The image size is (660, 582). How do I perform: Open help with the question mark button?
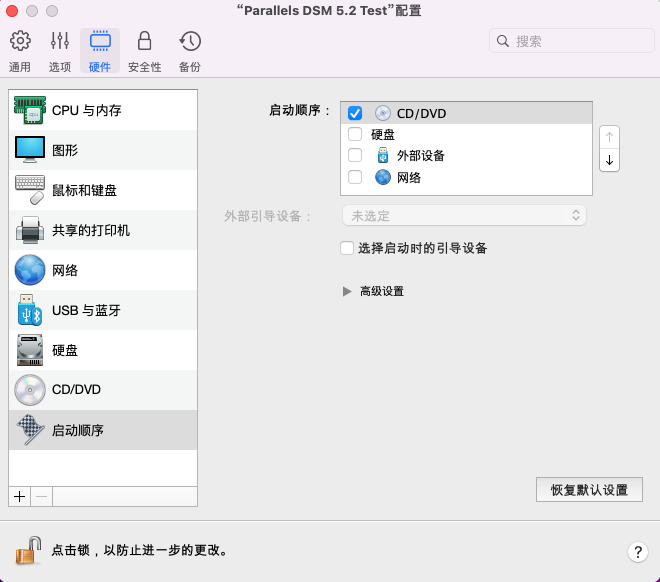pos(638,551)
